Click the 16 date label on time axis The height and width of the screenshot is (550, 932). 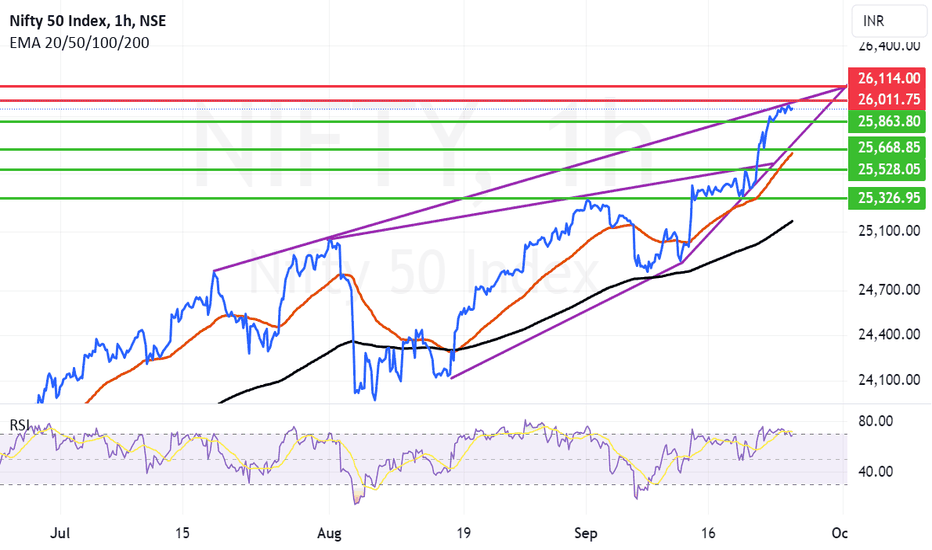click(x=708, y=533)
